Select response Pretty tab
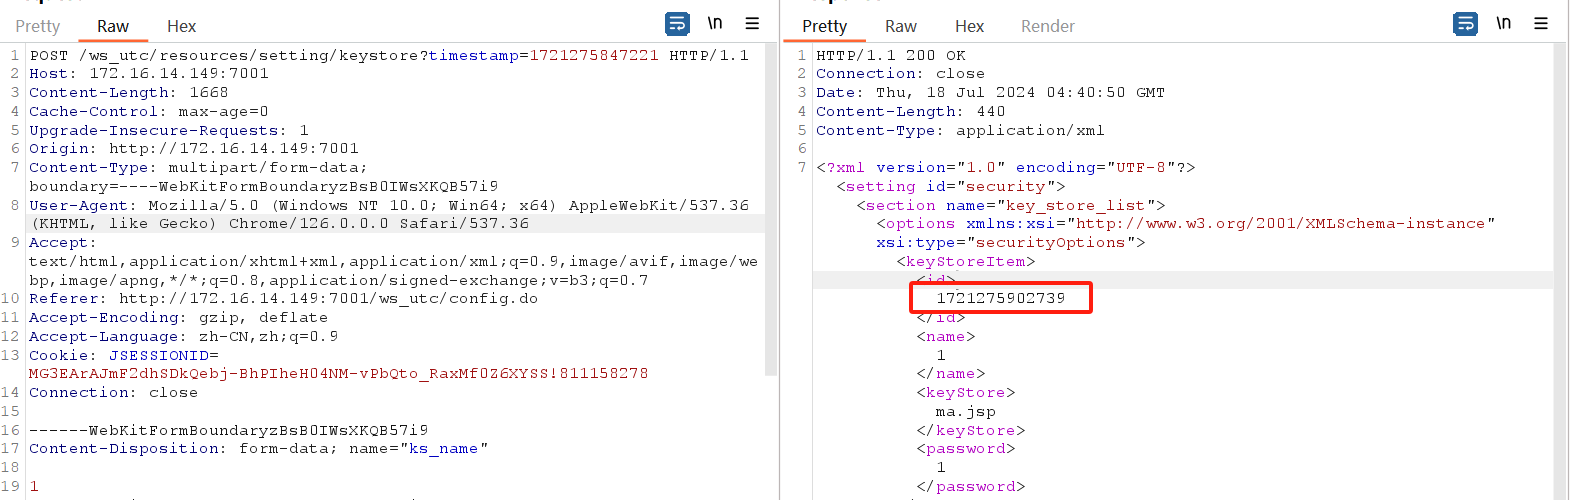1572x500 pixels. pos(825,26)
